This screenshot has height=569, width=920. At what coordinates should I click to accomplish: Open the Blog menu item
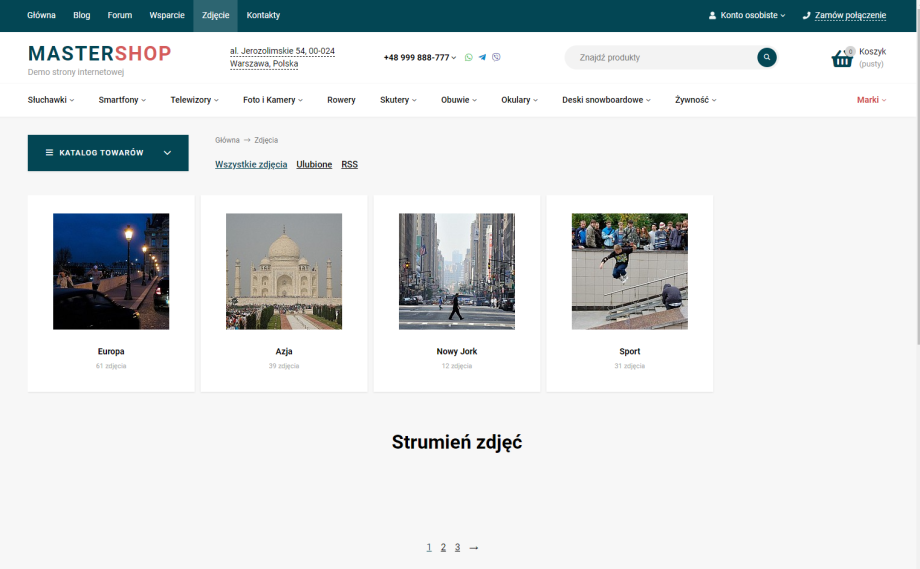click(x=82, y=16)
